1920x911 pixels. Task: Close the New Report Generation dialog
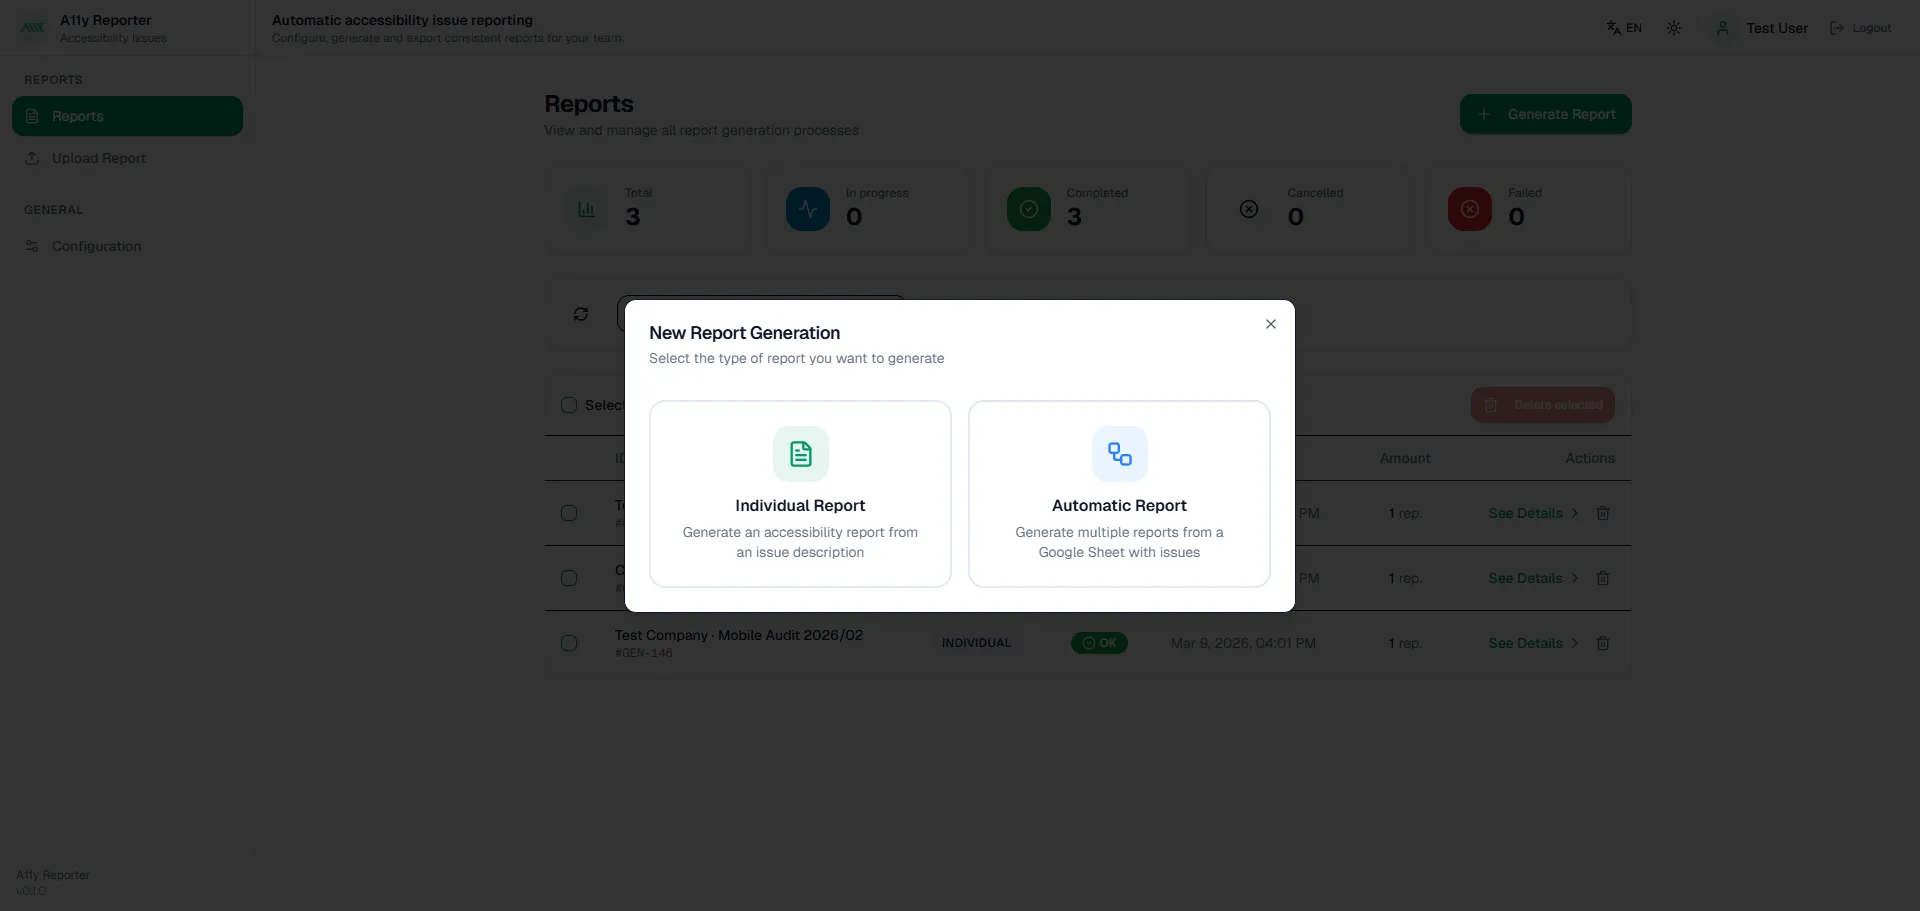(x=1270, y=324)
